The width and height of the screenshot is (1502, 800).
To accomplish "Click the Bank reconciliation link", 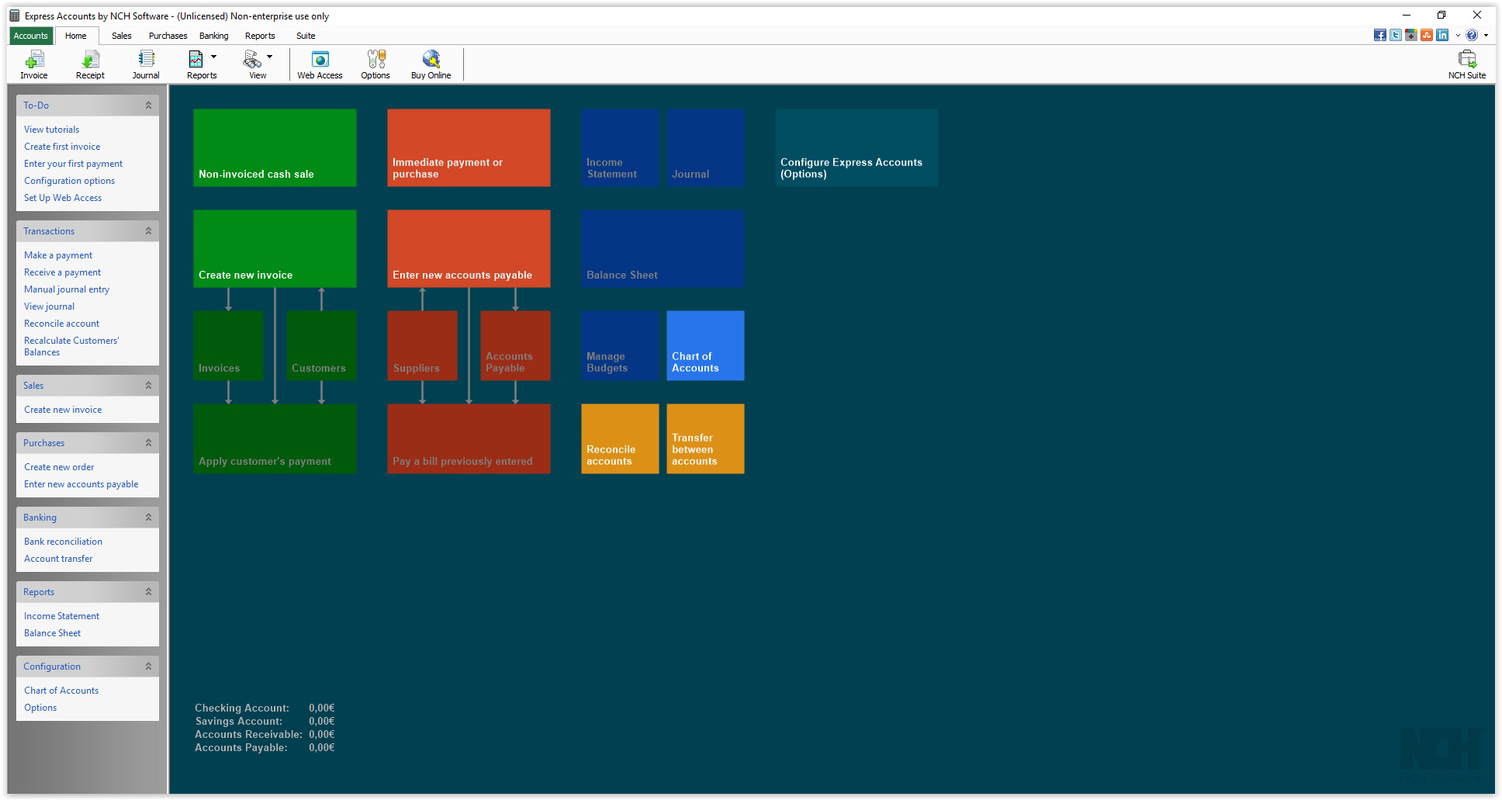I will (63, 542).
